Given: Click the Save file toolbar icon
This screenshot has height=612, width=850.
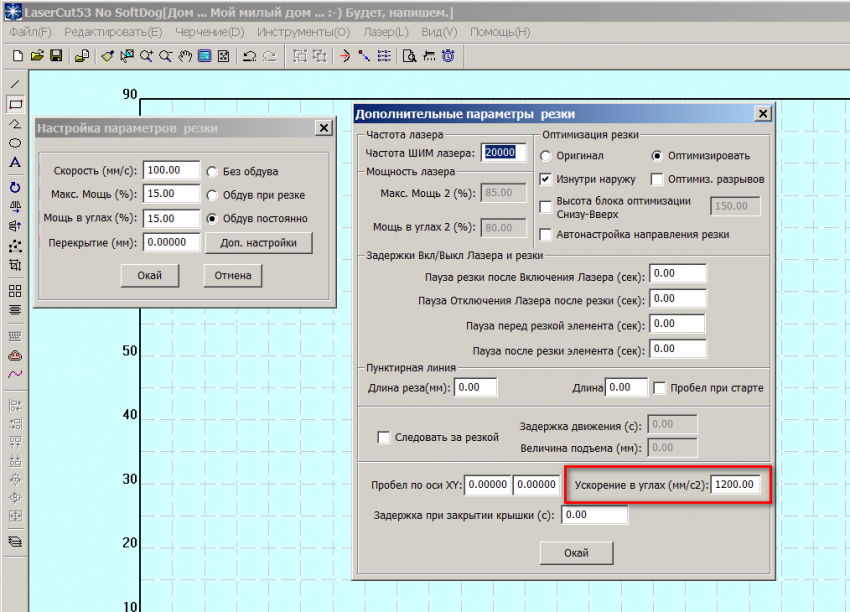Looking at the screenshot, I should 55,55.
